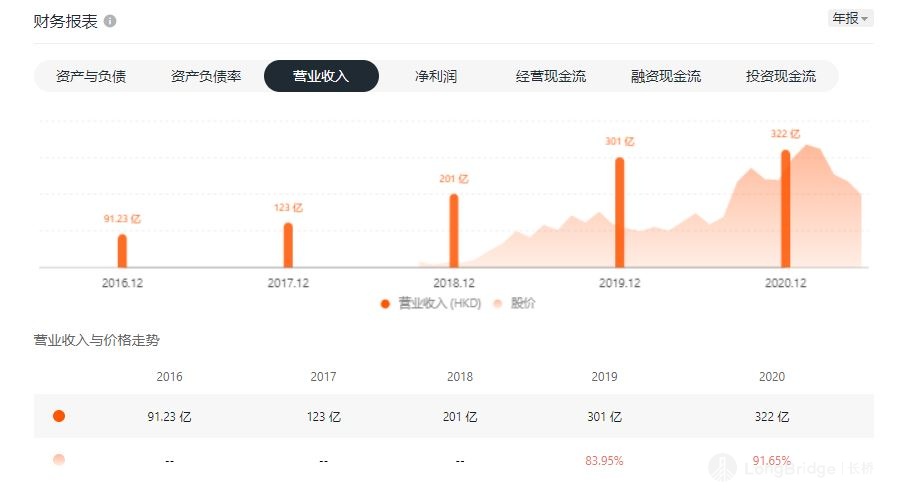Switch to the 资产负债率 tab
This screenshot has width=899, height=500.
click(x=206, y=76)
